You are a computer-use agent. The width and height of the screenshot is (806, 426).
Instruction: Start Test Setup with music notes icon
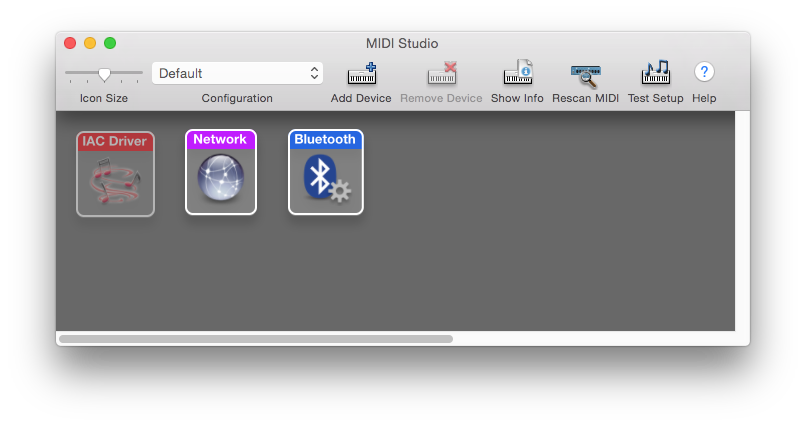[x=655, y=72]
